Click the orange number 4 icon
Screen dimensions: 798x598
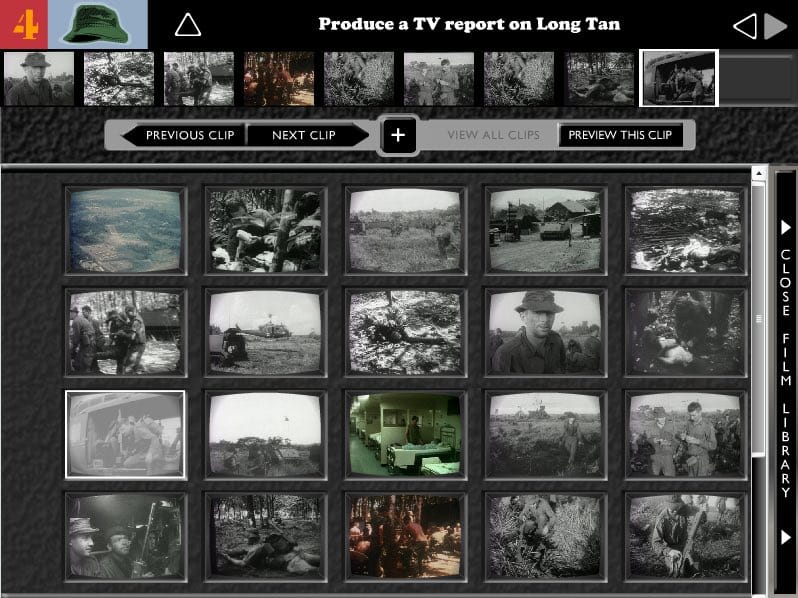(24, 24)
